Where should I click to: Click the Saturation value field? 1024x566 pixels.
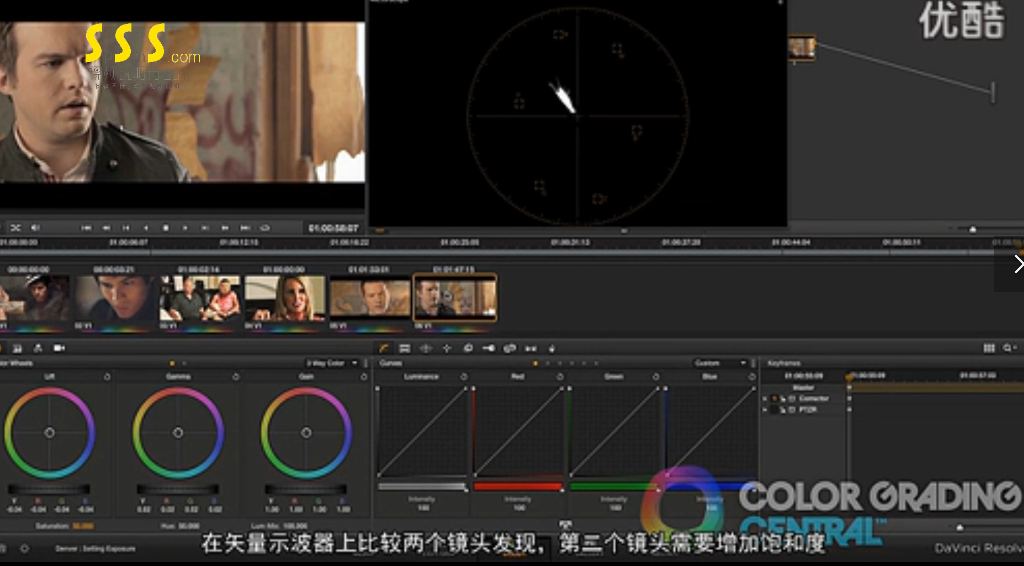pyautogui.click(x=82, y=525)
